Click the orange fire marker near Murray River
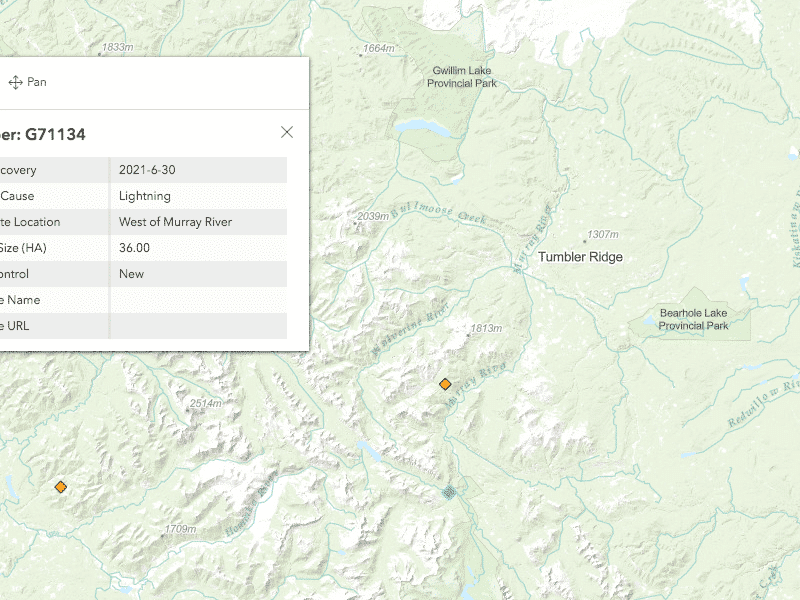The image size is (800, 600). pyautogui.click(x=445, y=384)
